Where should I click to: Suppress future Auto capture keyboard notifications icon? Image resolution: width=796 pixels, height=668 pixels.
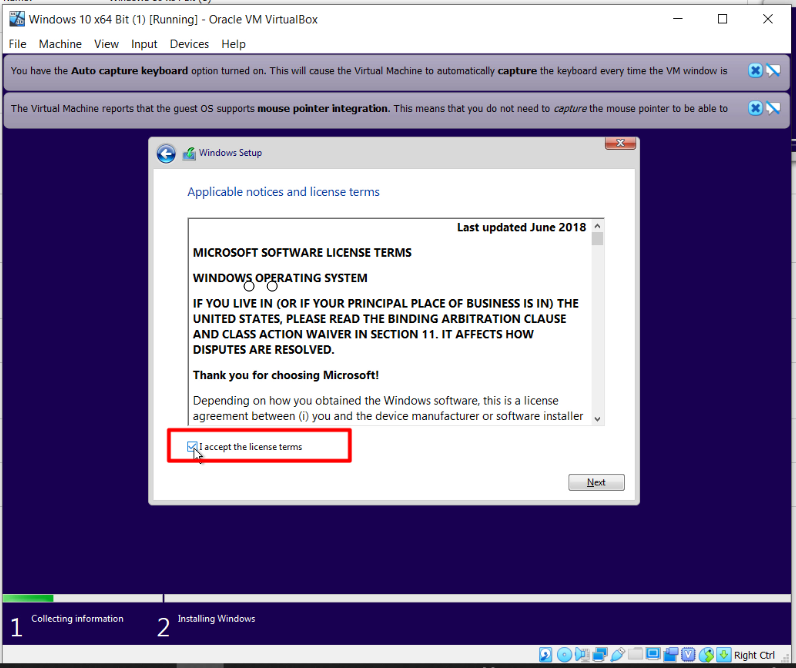[773, 71]
